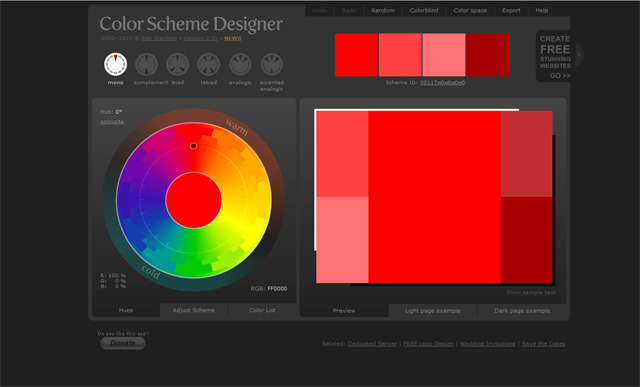This screenshot has height=387, width=640.
Task: Click the RGB value FF0000 field
Action: click(x=277, y=289)
